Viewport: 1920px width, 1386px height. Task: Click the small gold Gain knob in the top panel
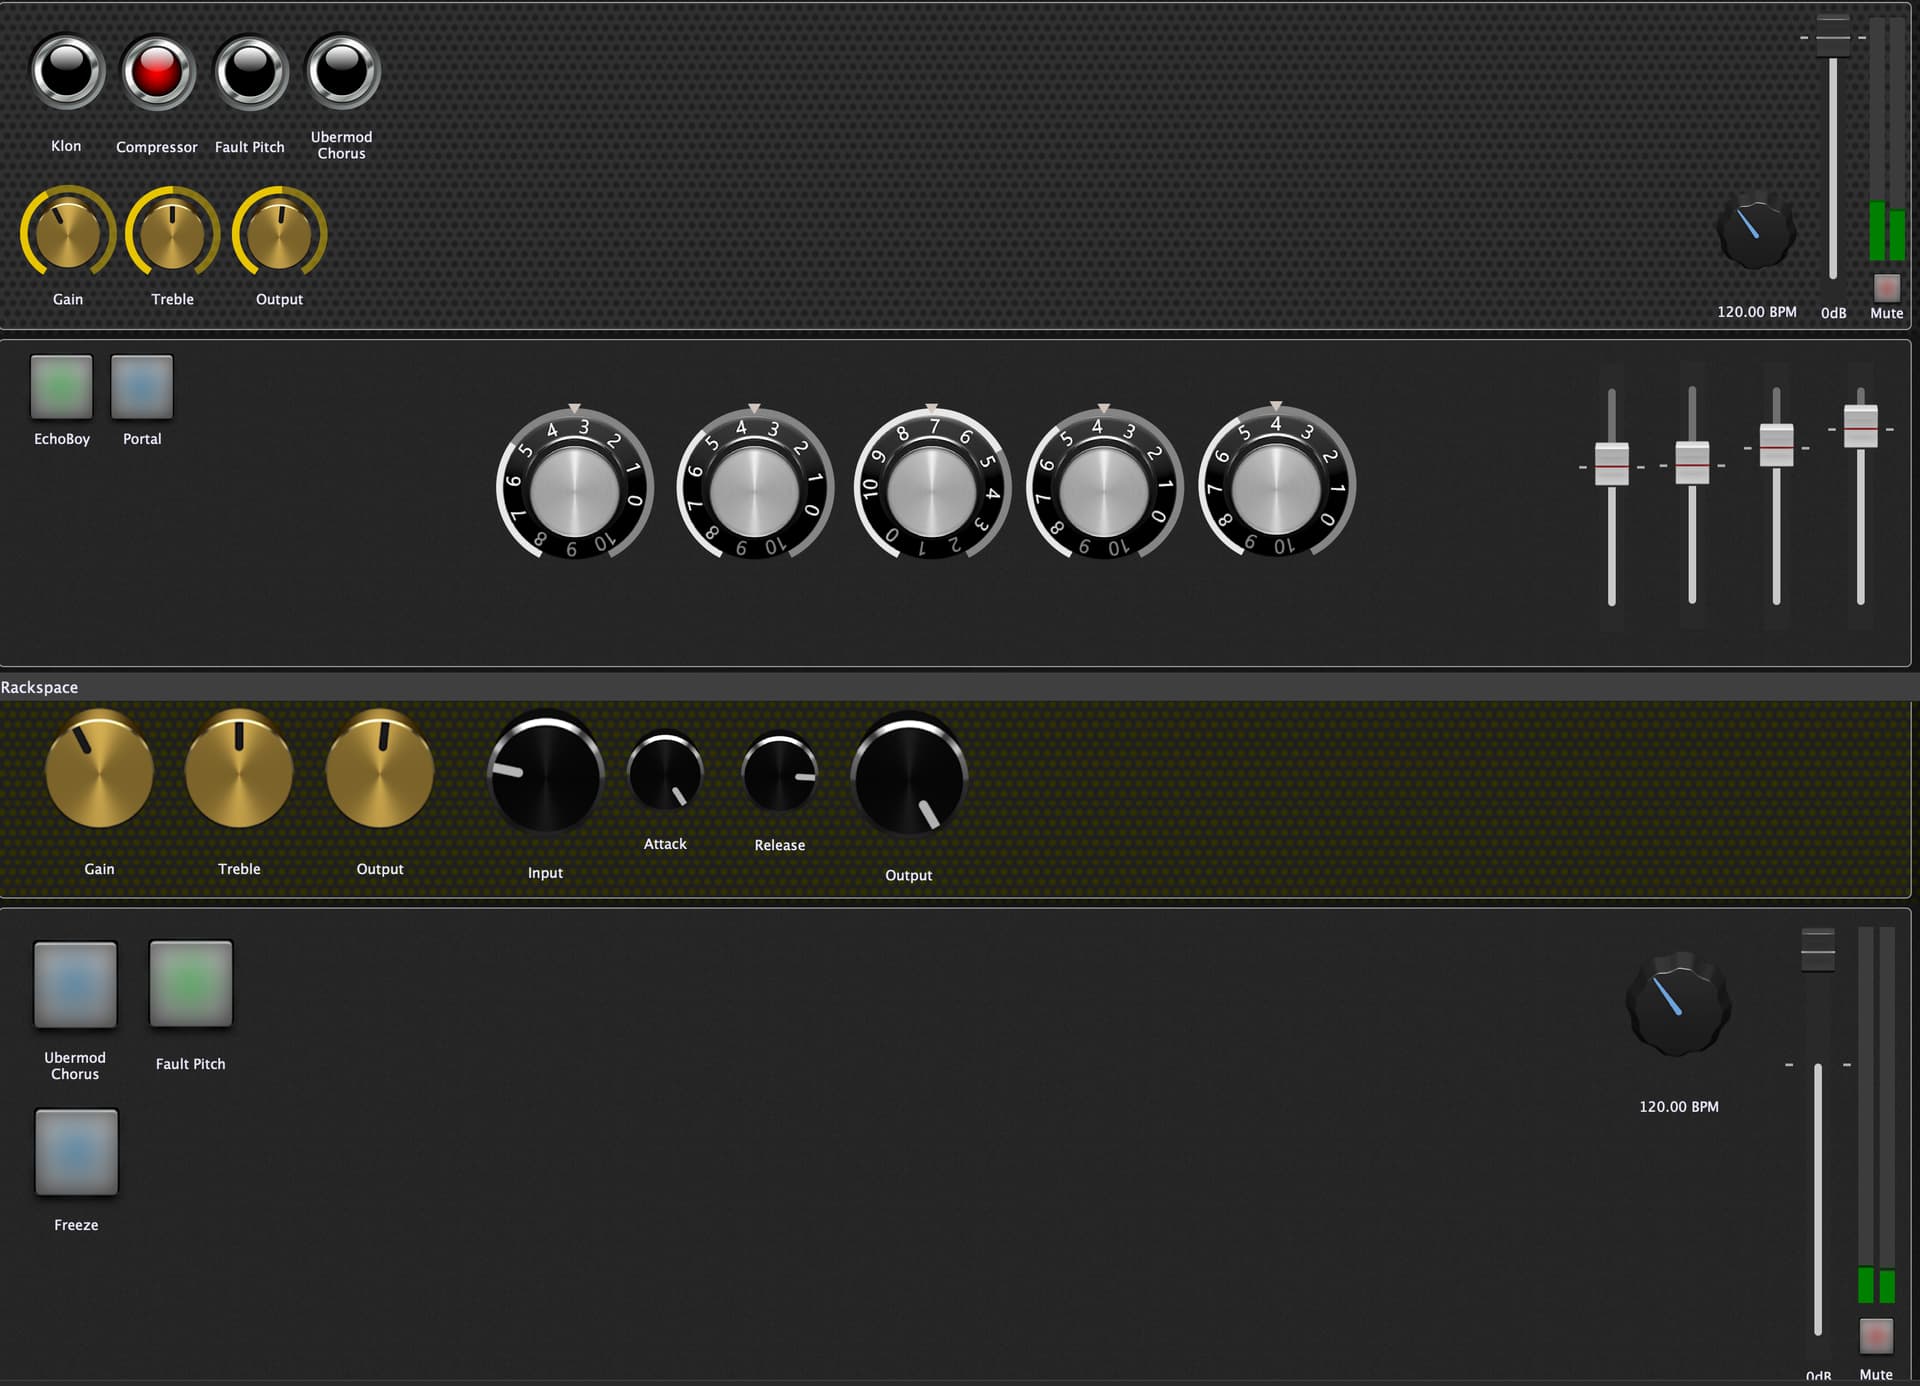point(68,234)
